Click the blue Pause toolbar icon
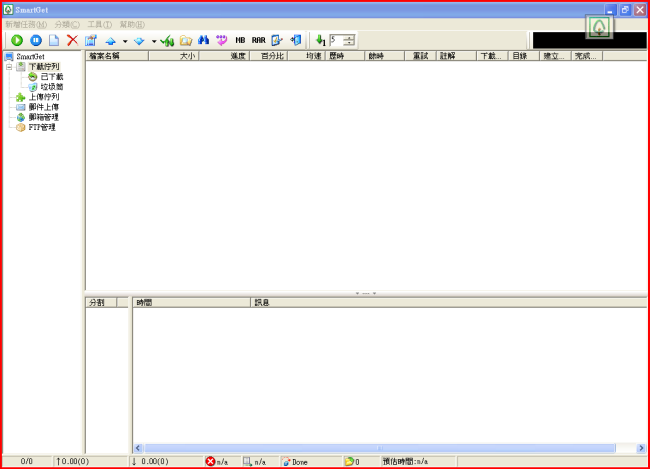This screenshot has width=650, height=469. pyautogui.click(x=35, y=40)
